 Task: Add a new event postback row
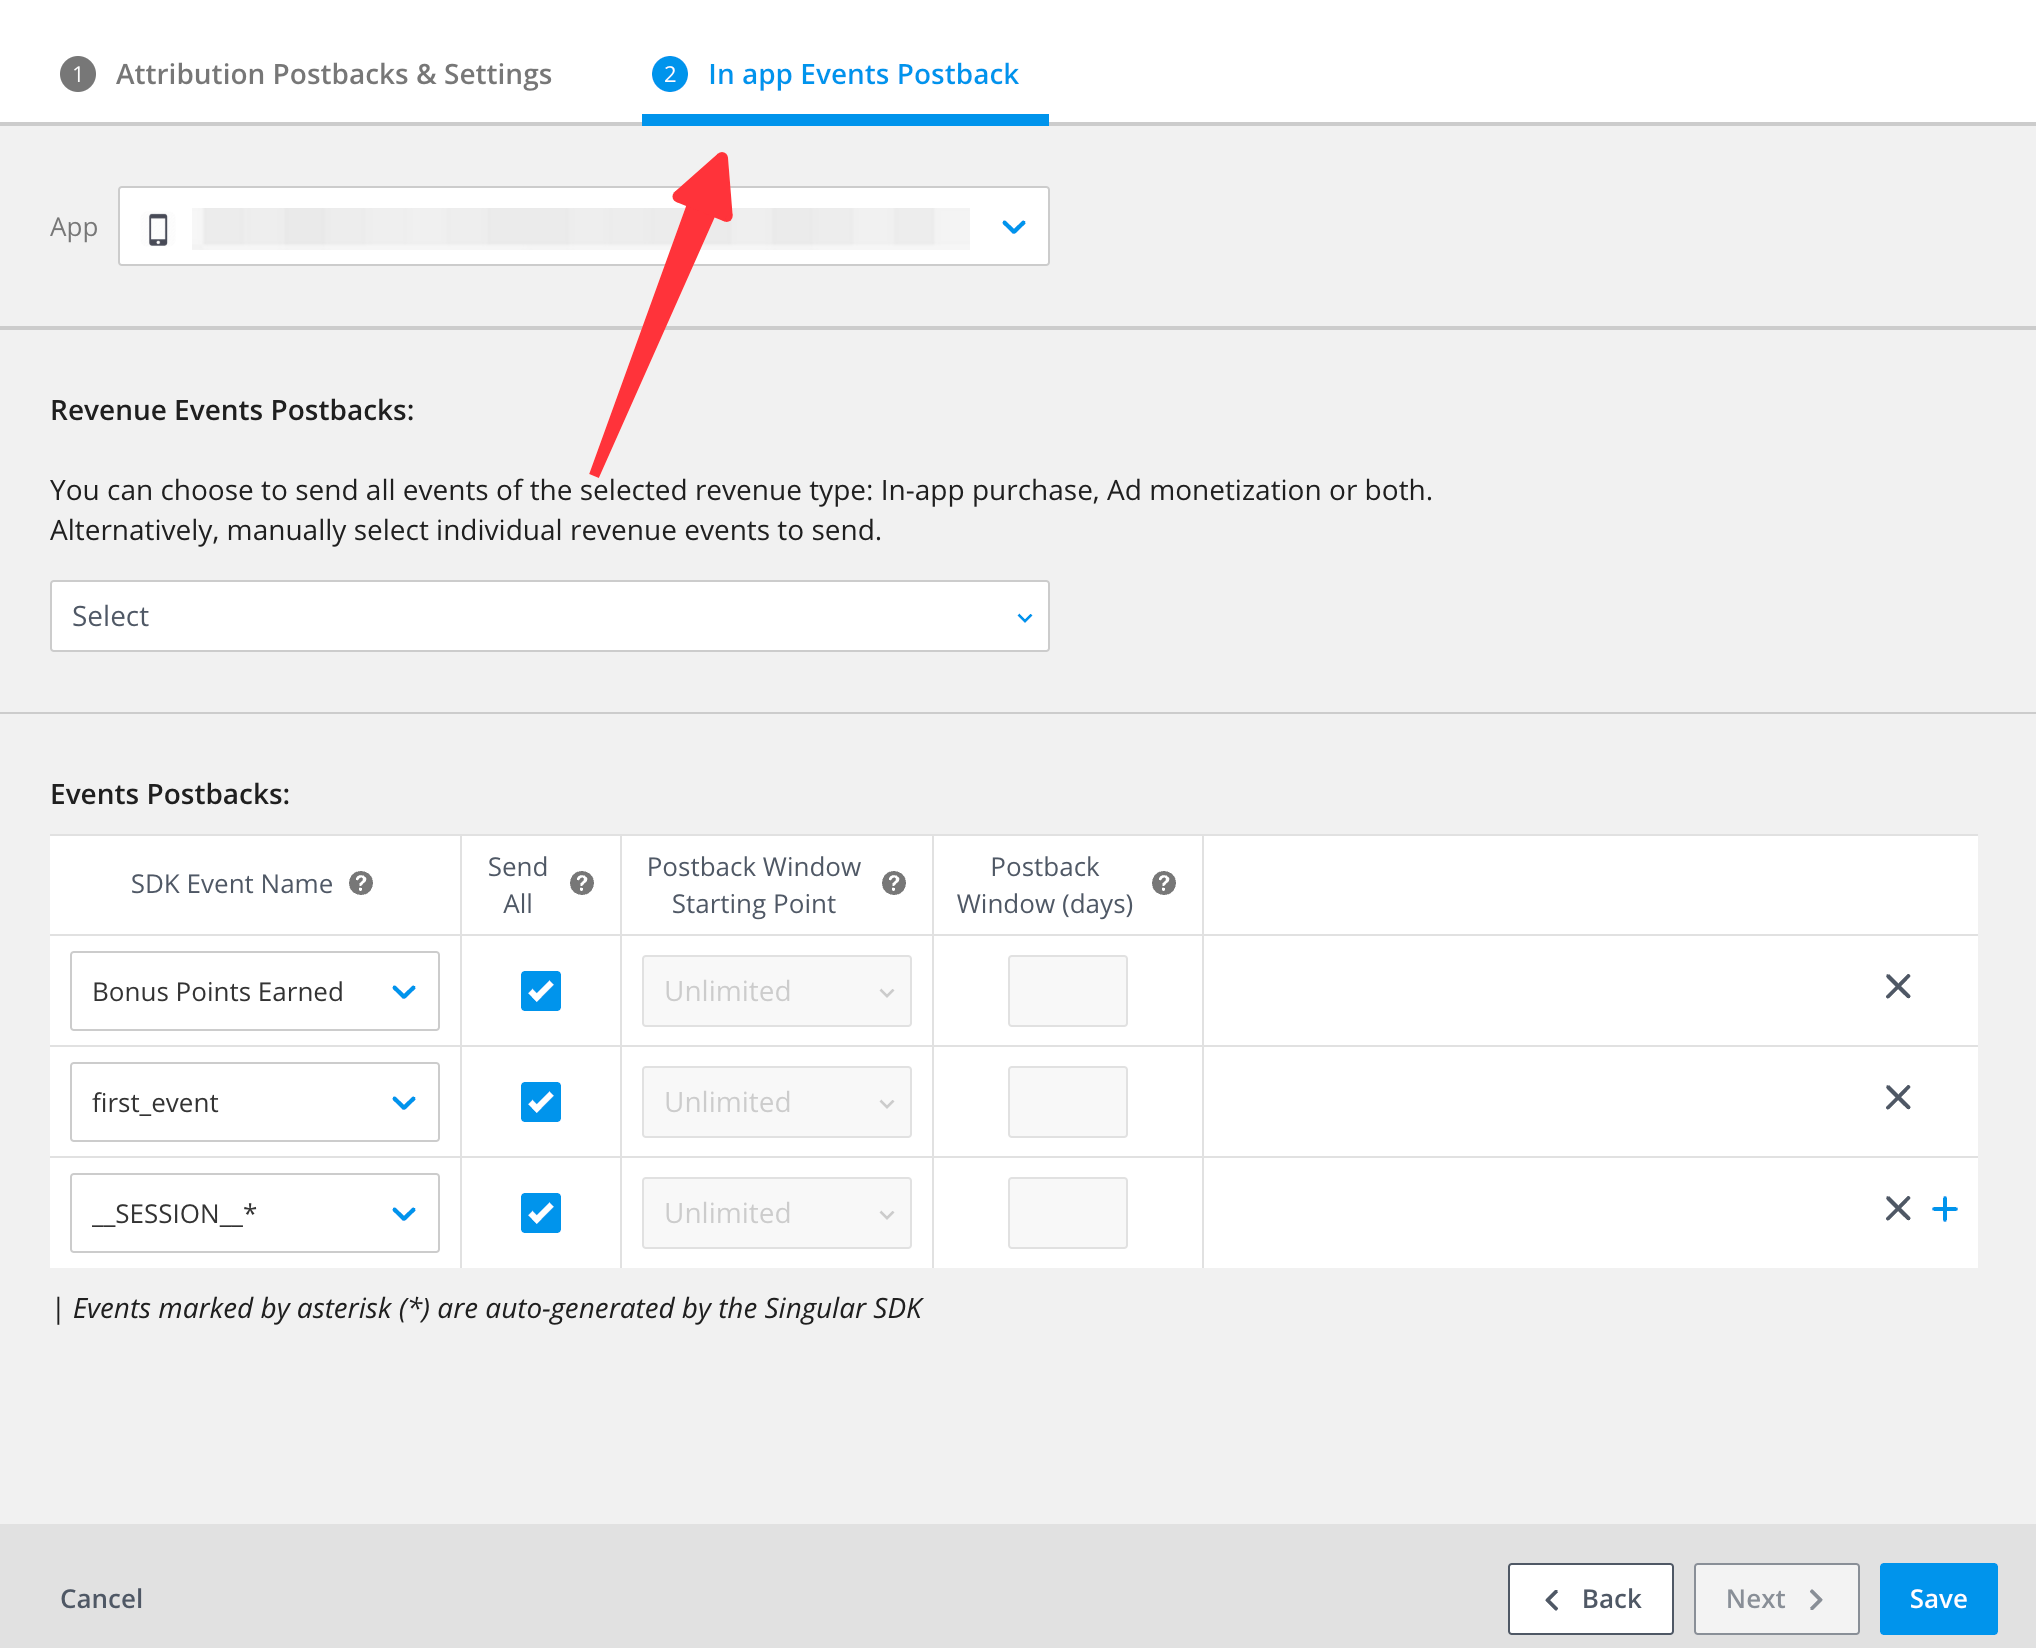[x=1945, y=1209]
